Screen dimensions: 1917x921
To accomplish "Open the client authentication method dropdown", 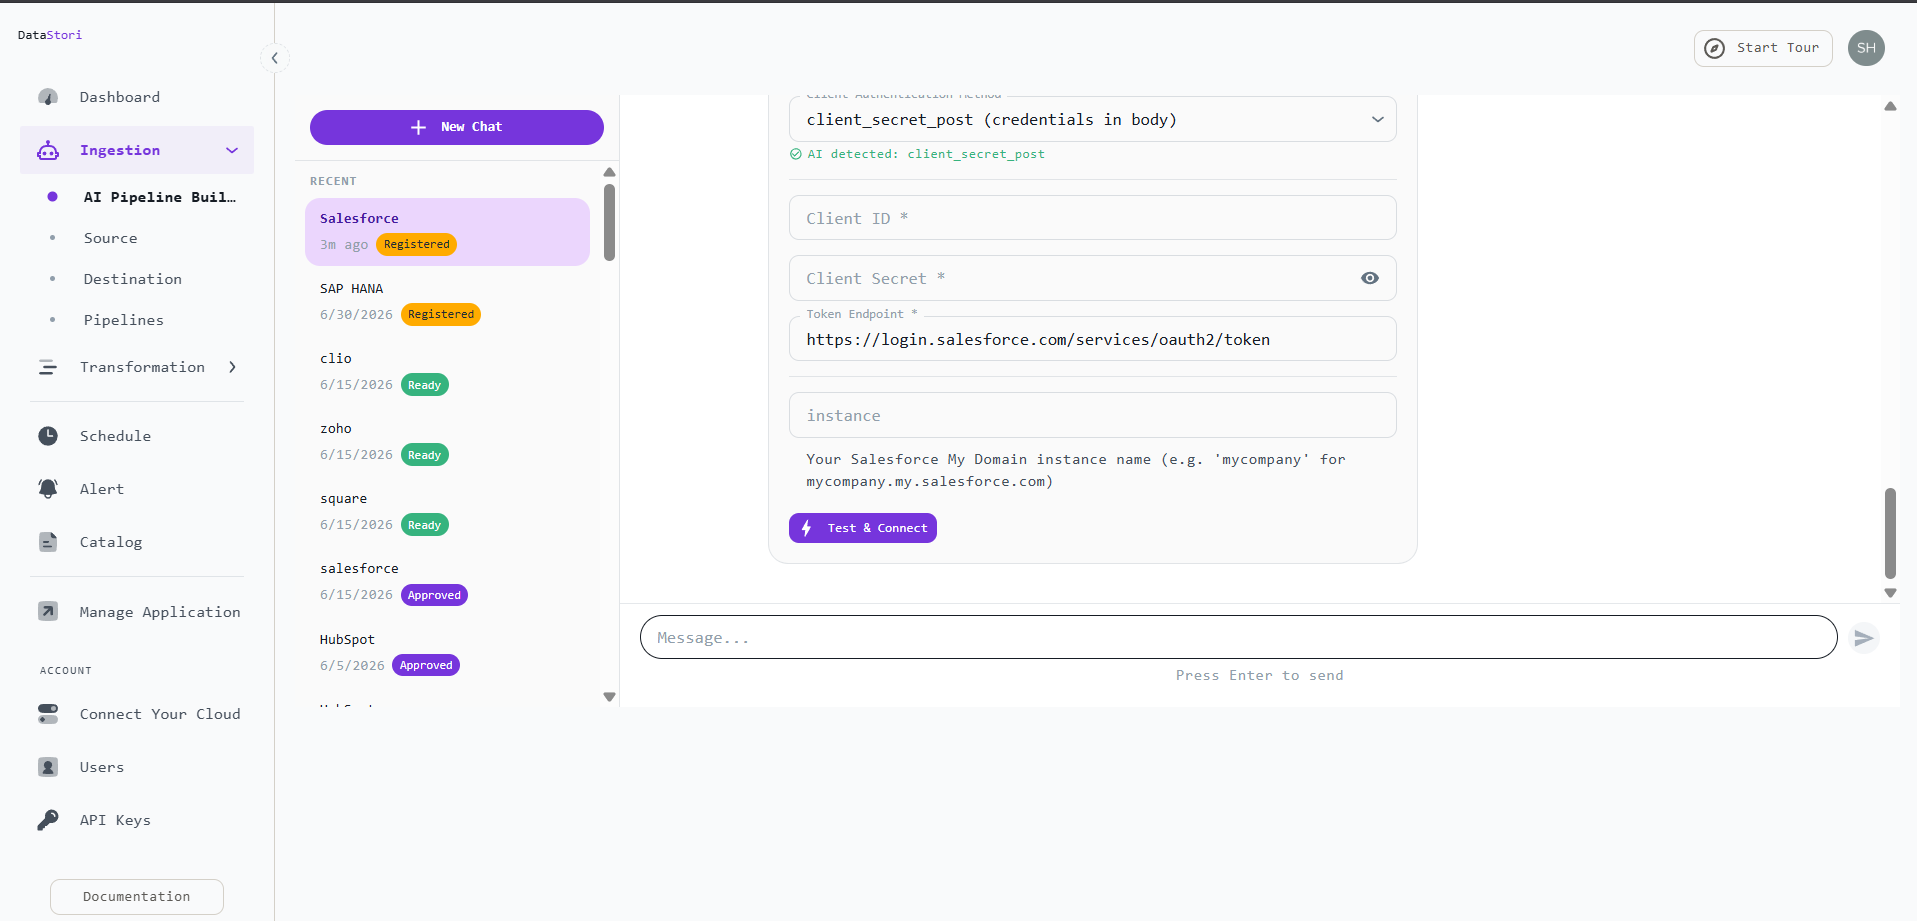I will coord(1092,119).
